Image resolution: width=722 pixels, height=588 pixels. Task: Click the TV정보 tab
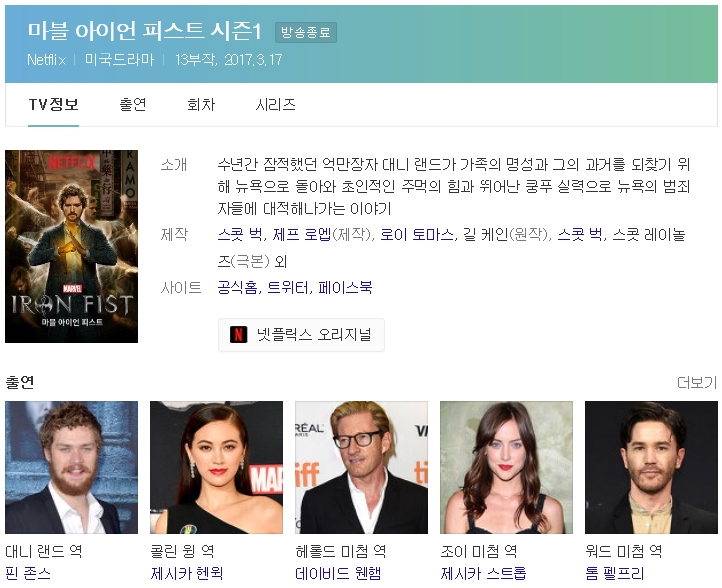tap(54, 105)
